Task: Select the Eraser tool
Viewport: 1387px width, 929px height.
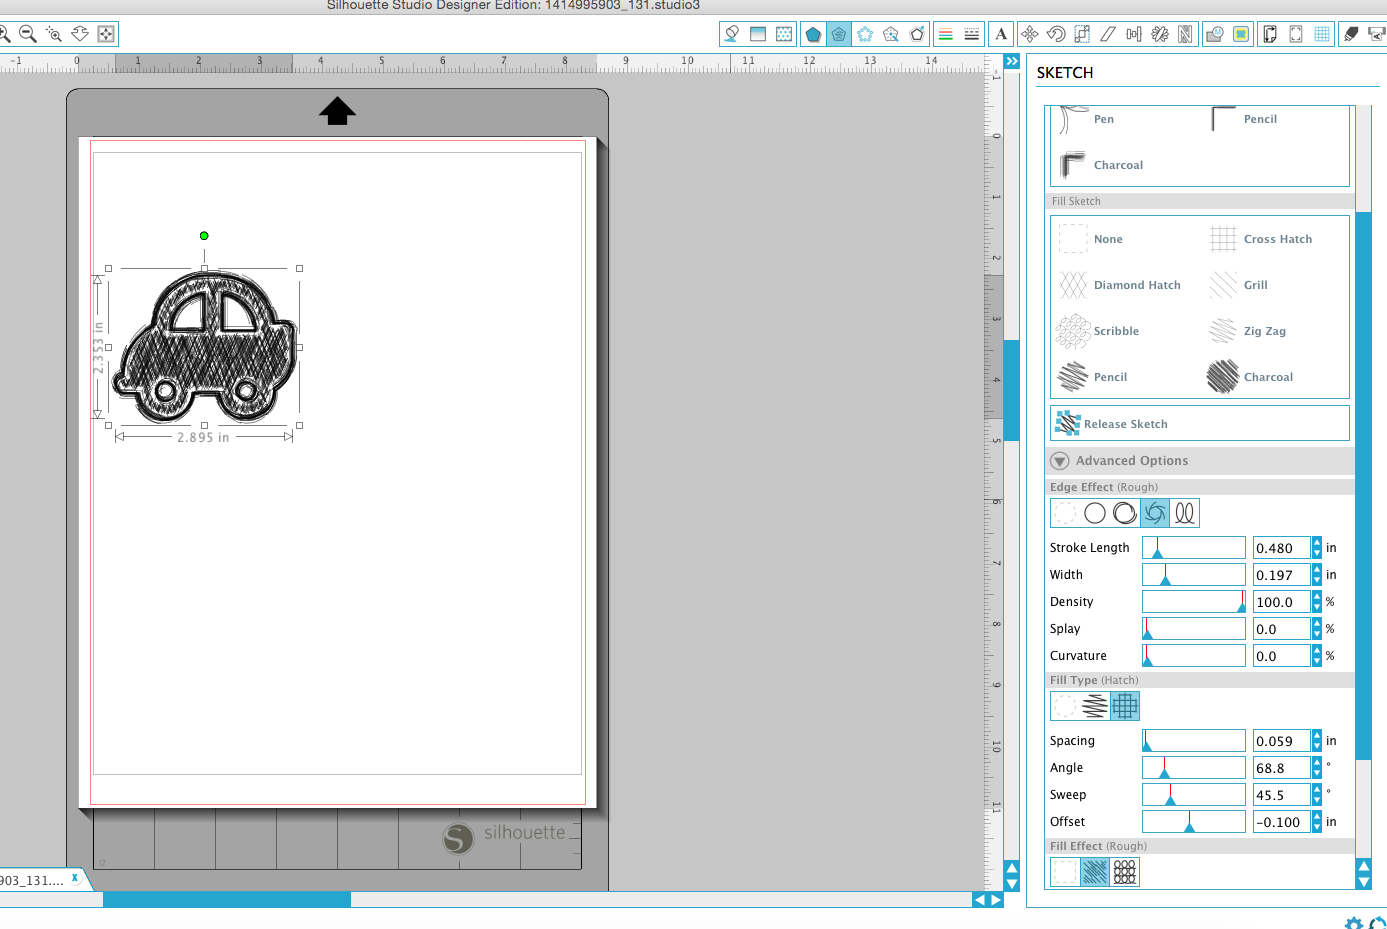Action: point(1350,33)
